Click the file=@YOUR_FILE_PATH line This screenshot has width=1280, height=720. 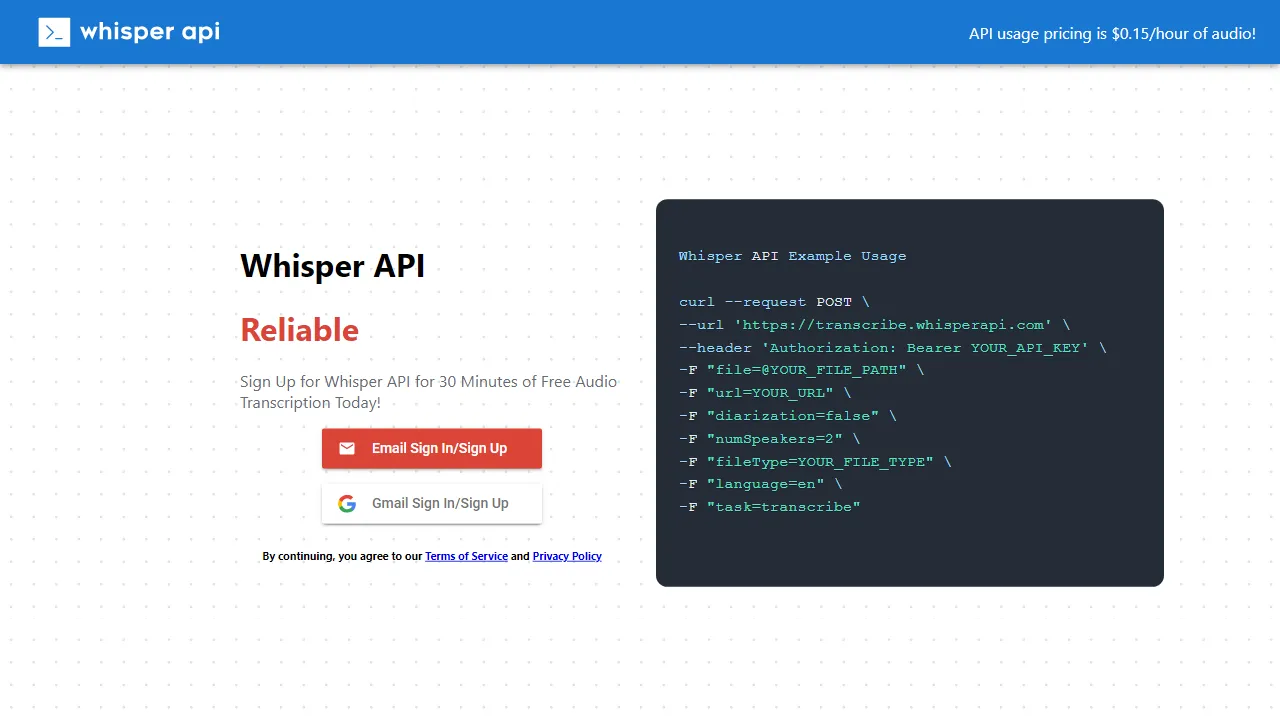(801, 370)
